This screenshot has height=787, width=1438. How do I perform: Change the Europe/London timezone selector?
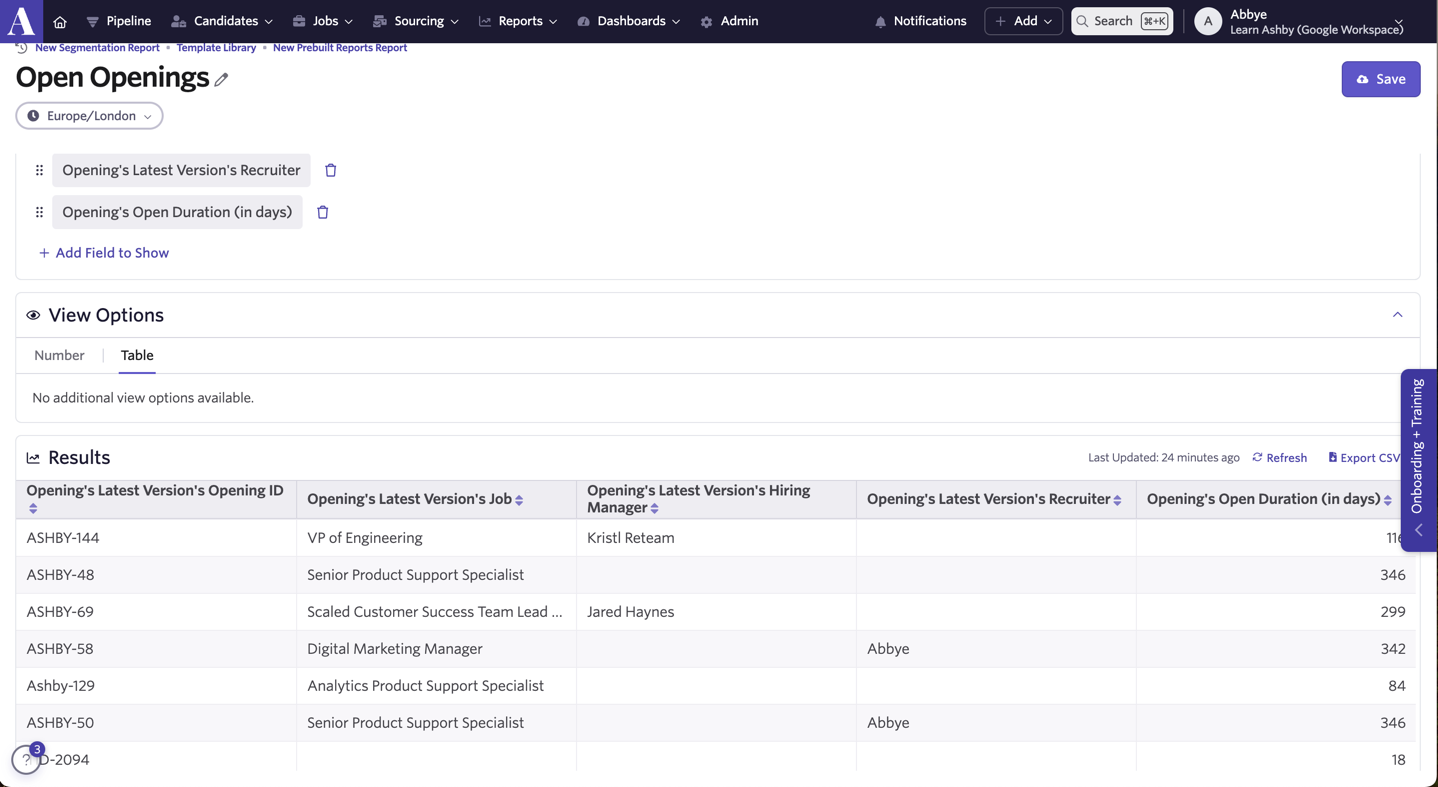click(x=90, y=116)
